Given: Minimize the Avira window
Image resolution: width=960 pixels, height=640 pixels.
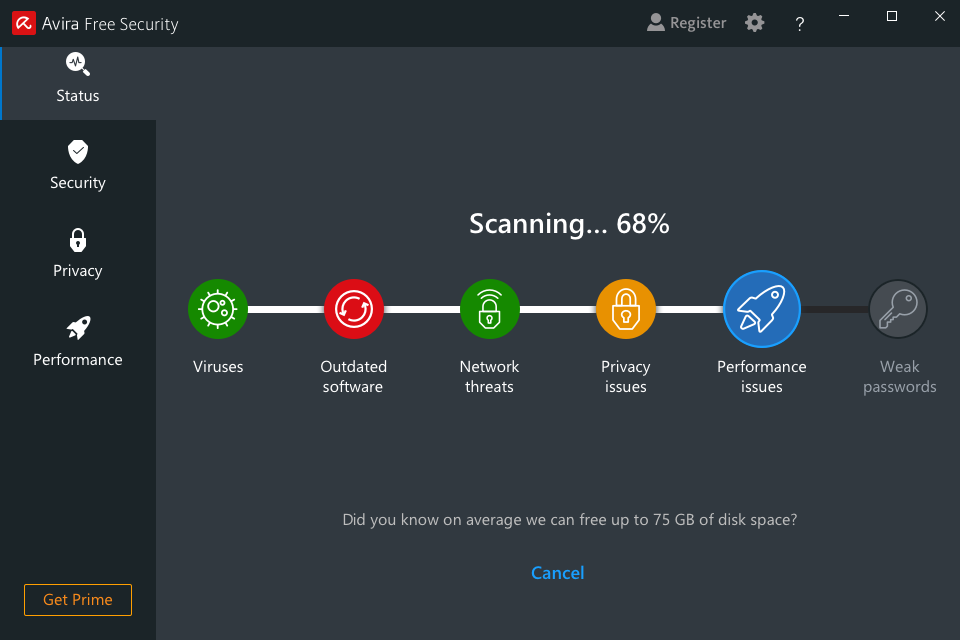Looking at the screenshot, I should [x=844, y=16].
